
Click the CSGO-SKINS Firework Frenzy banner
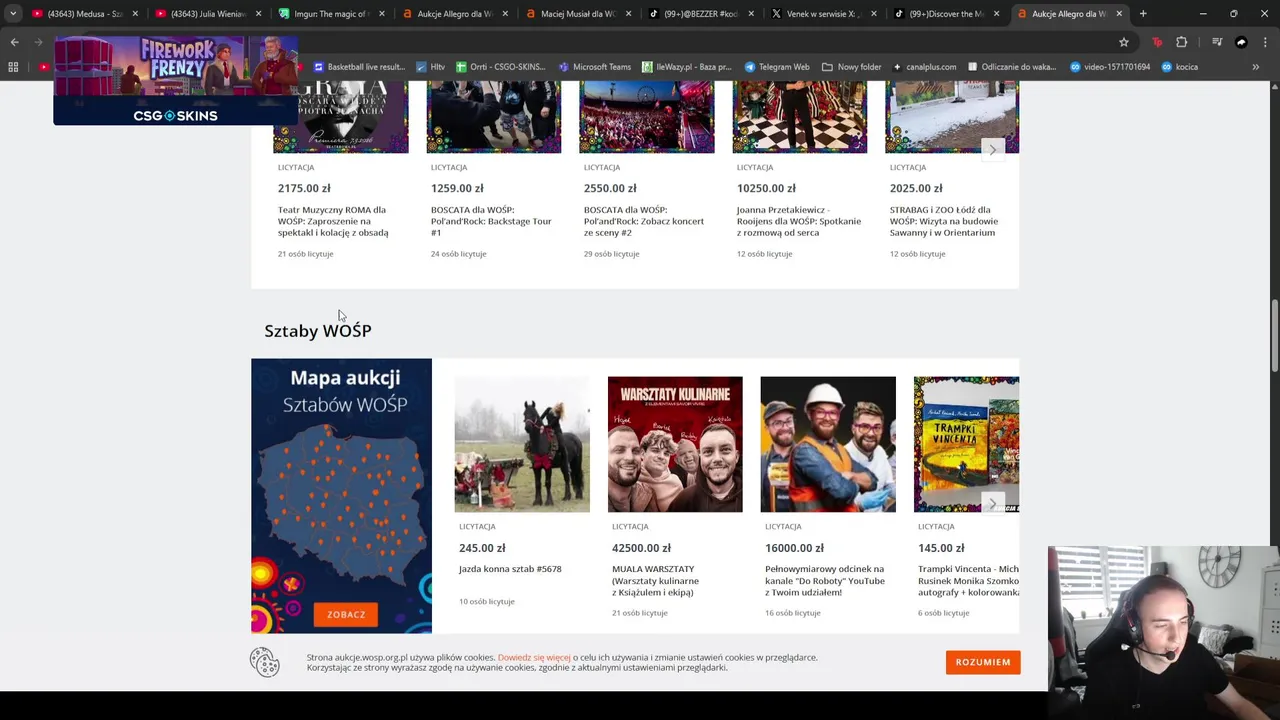[x=175, y=80]
